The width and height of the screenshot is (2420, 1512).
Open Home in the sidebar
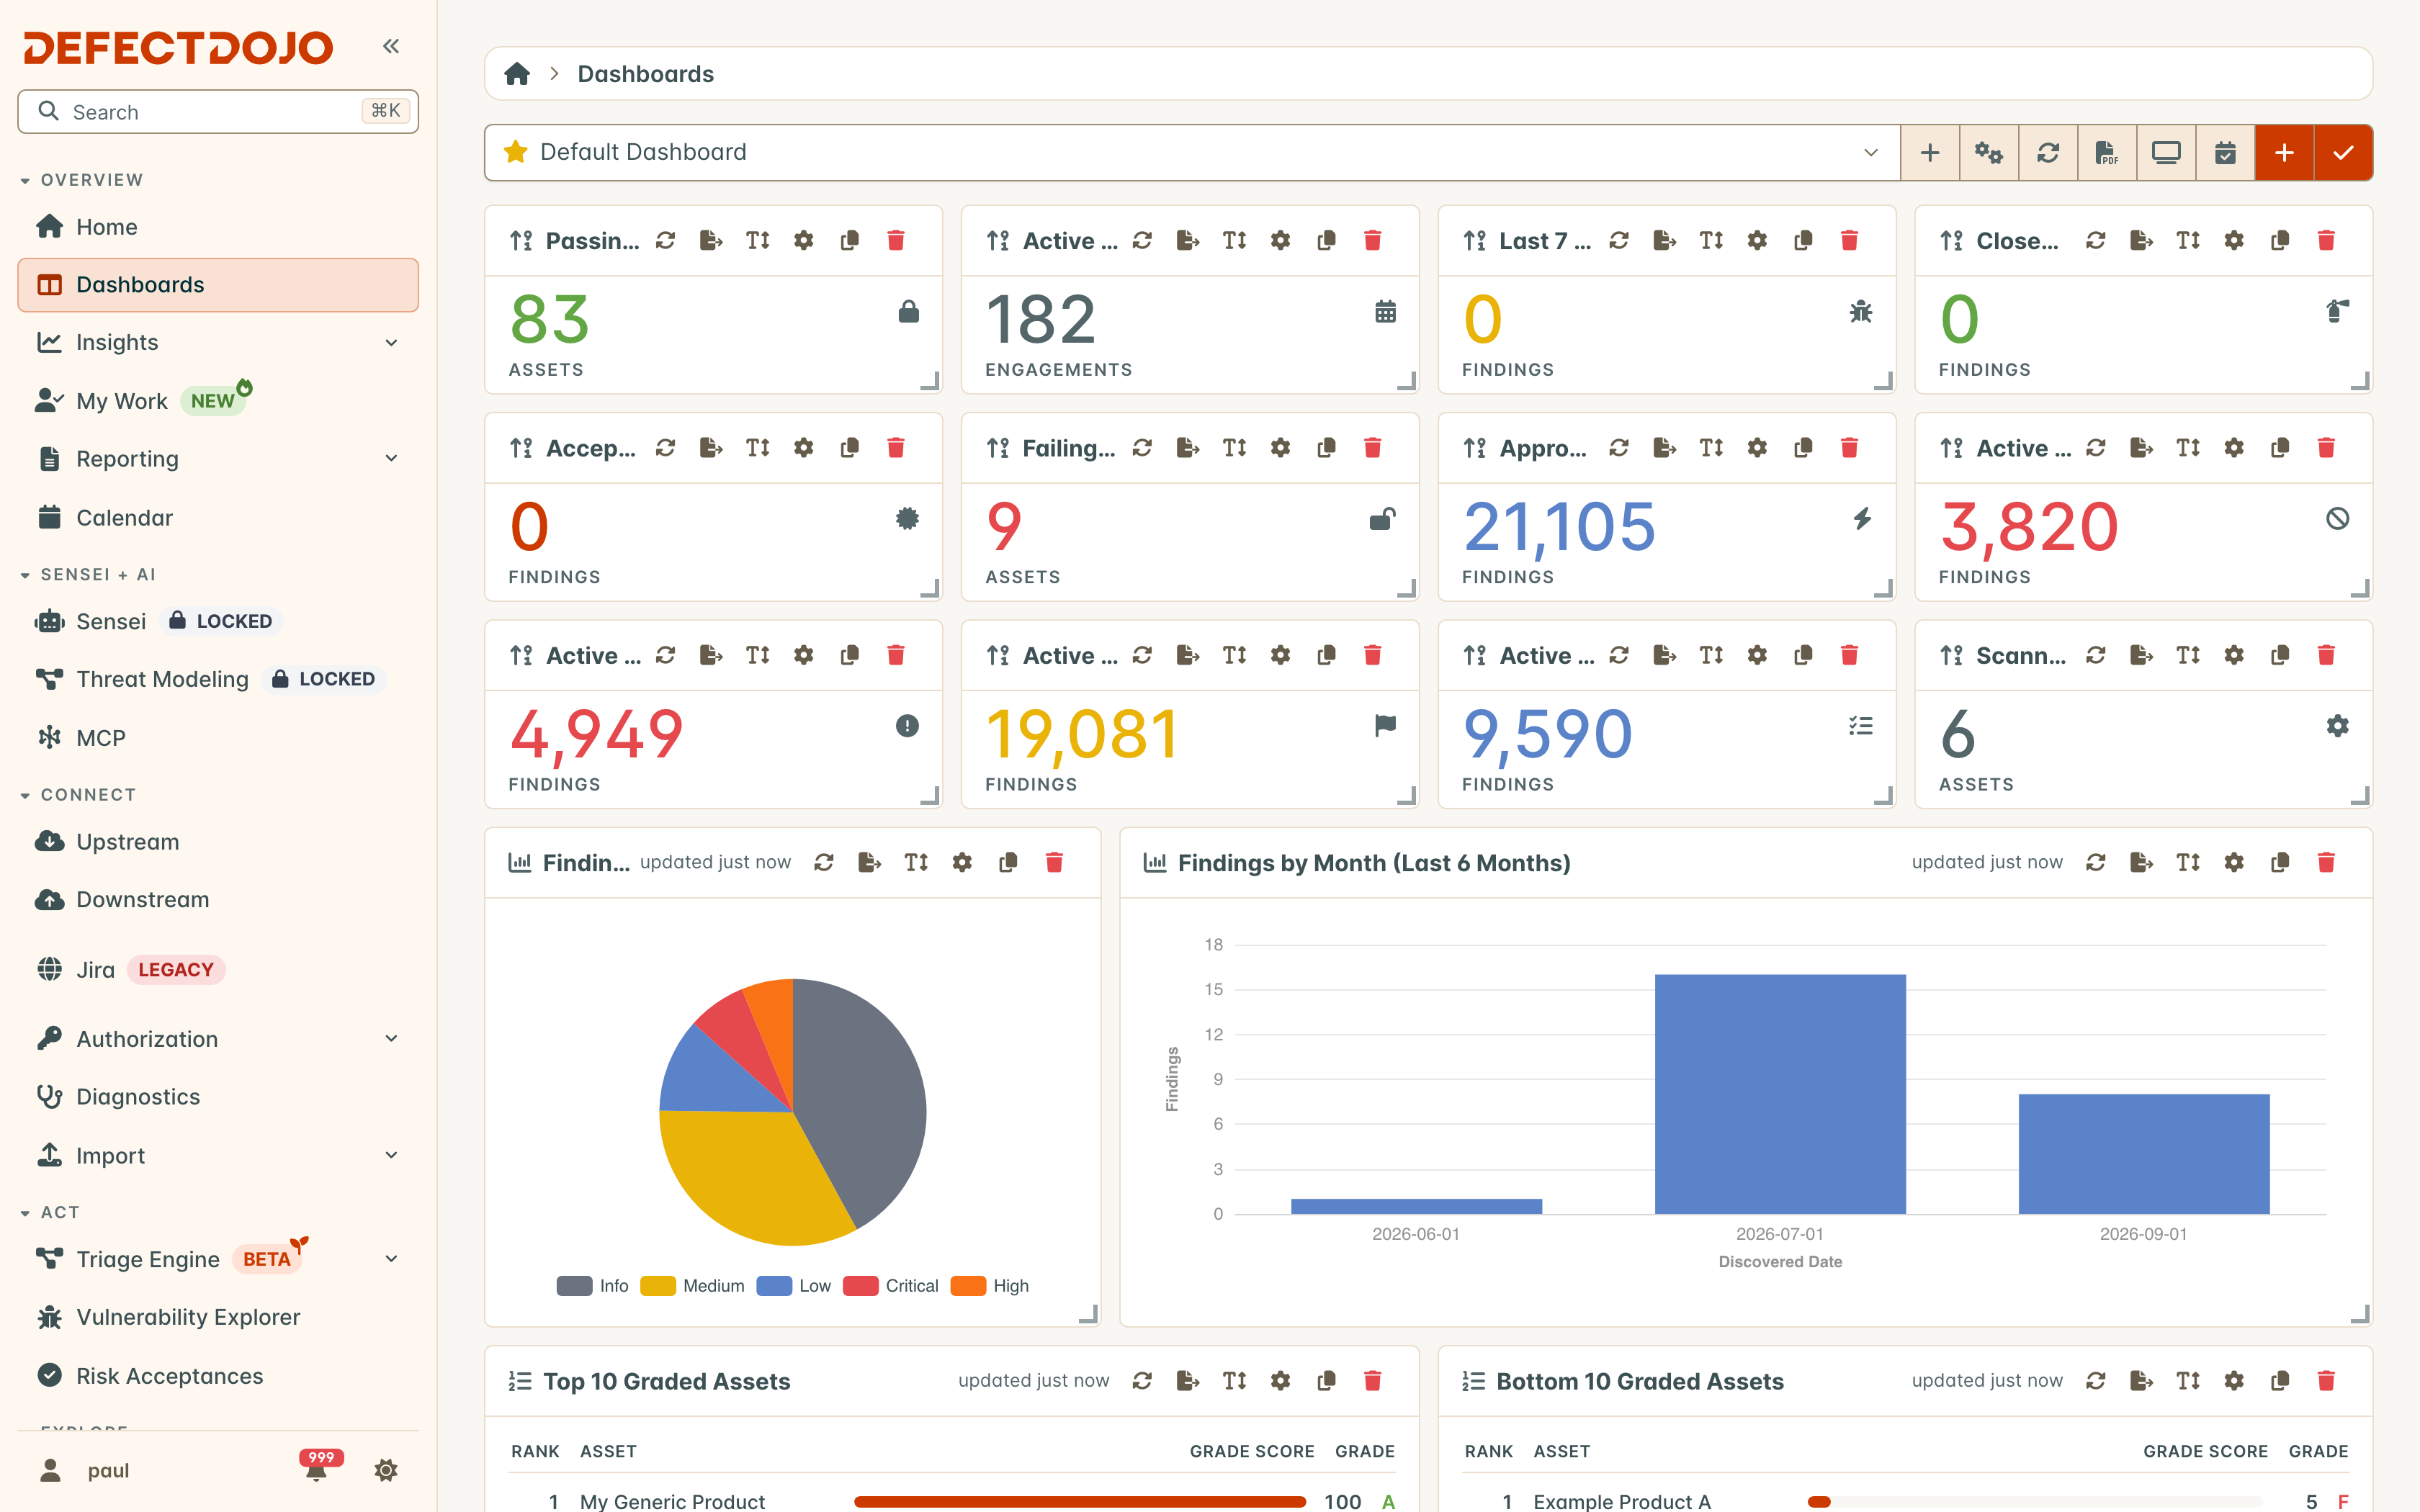click(x=218, y=227)
